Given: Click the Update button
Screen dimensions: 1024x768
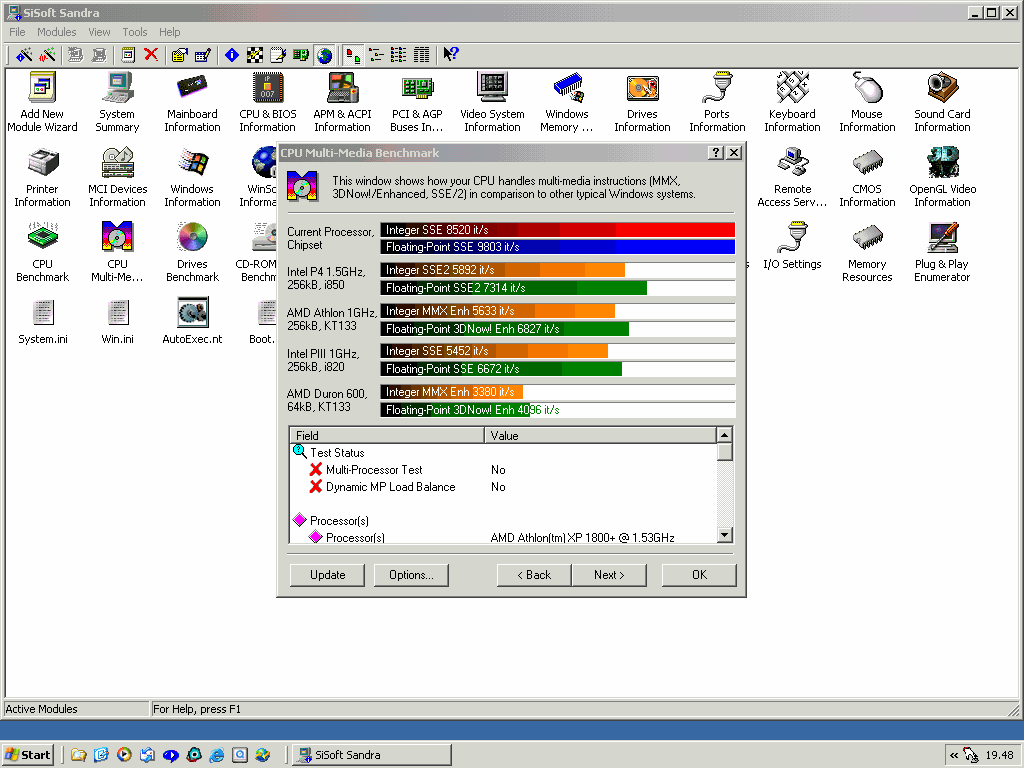Looking at the screenshot, I should click(327, 575).
